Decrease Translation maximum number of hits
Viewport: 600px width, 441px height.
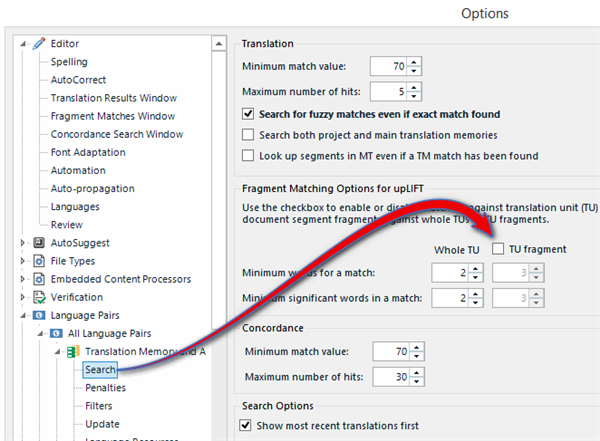(414, 96)
